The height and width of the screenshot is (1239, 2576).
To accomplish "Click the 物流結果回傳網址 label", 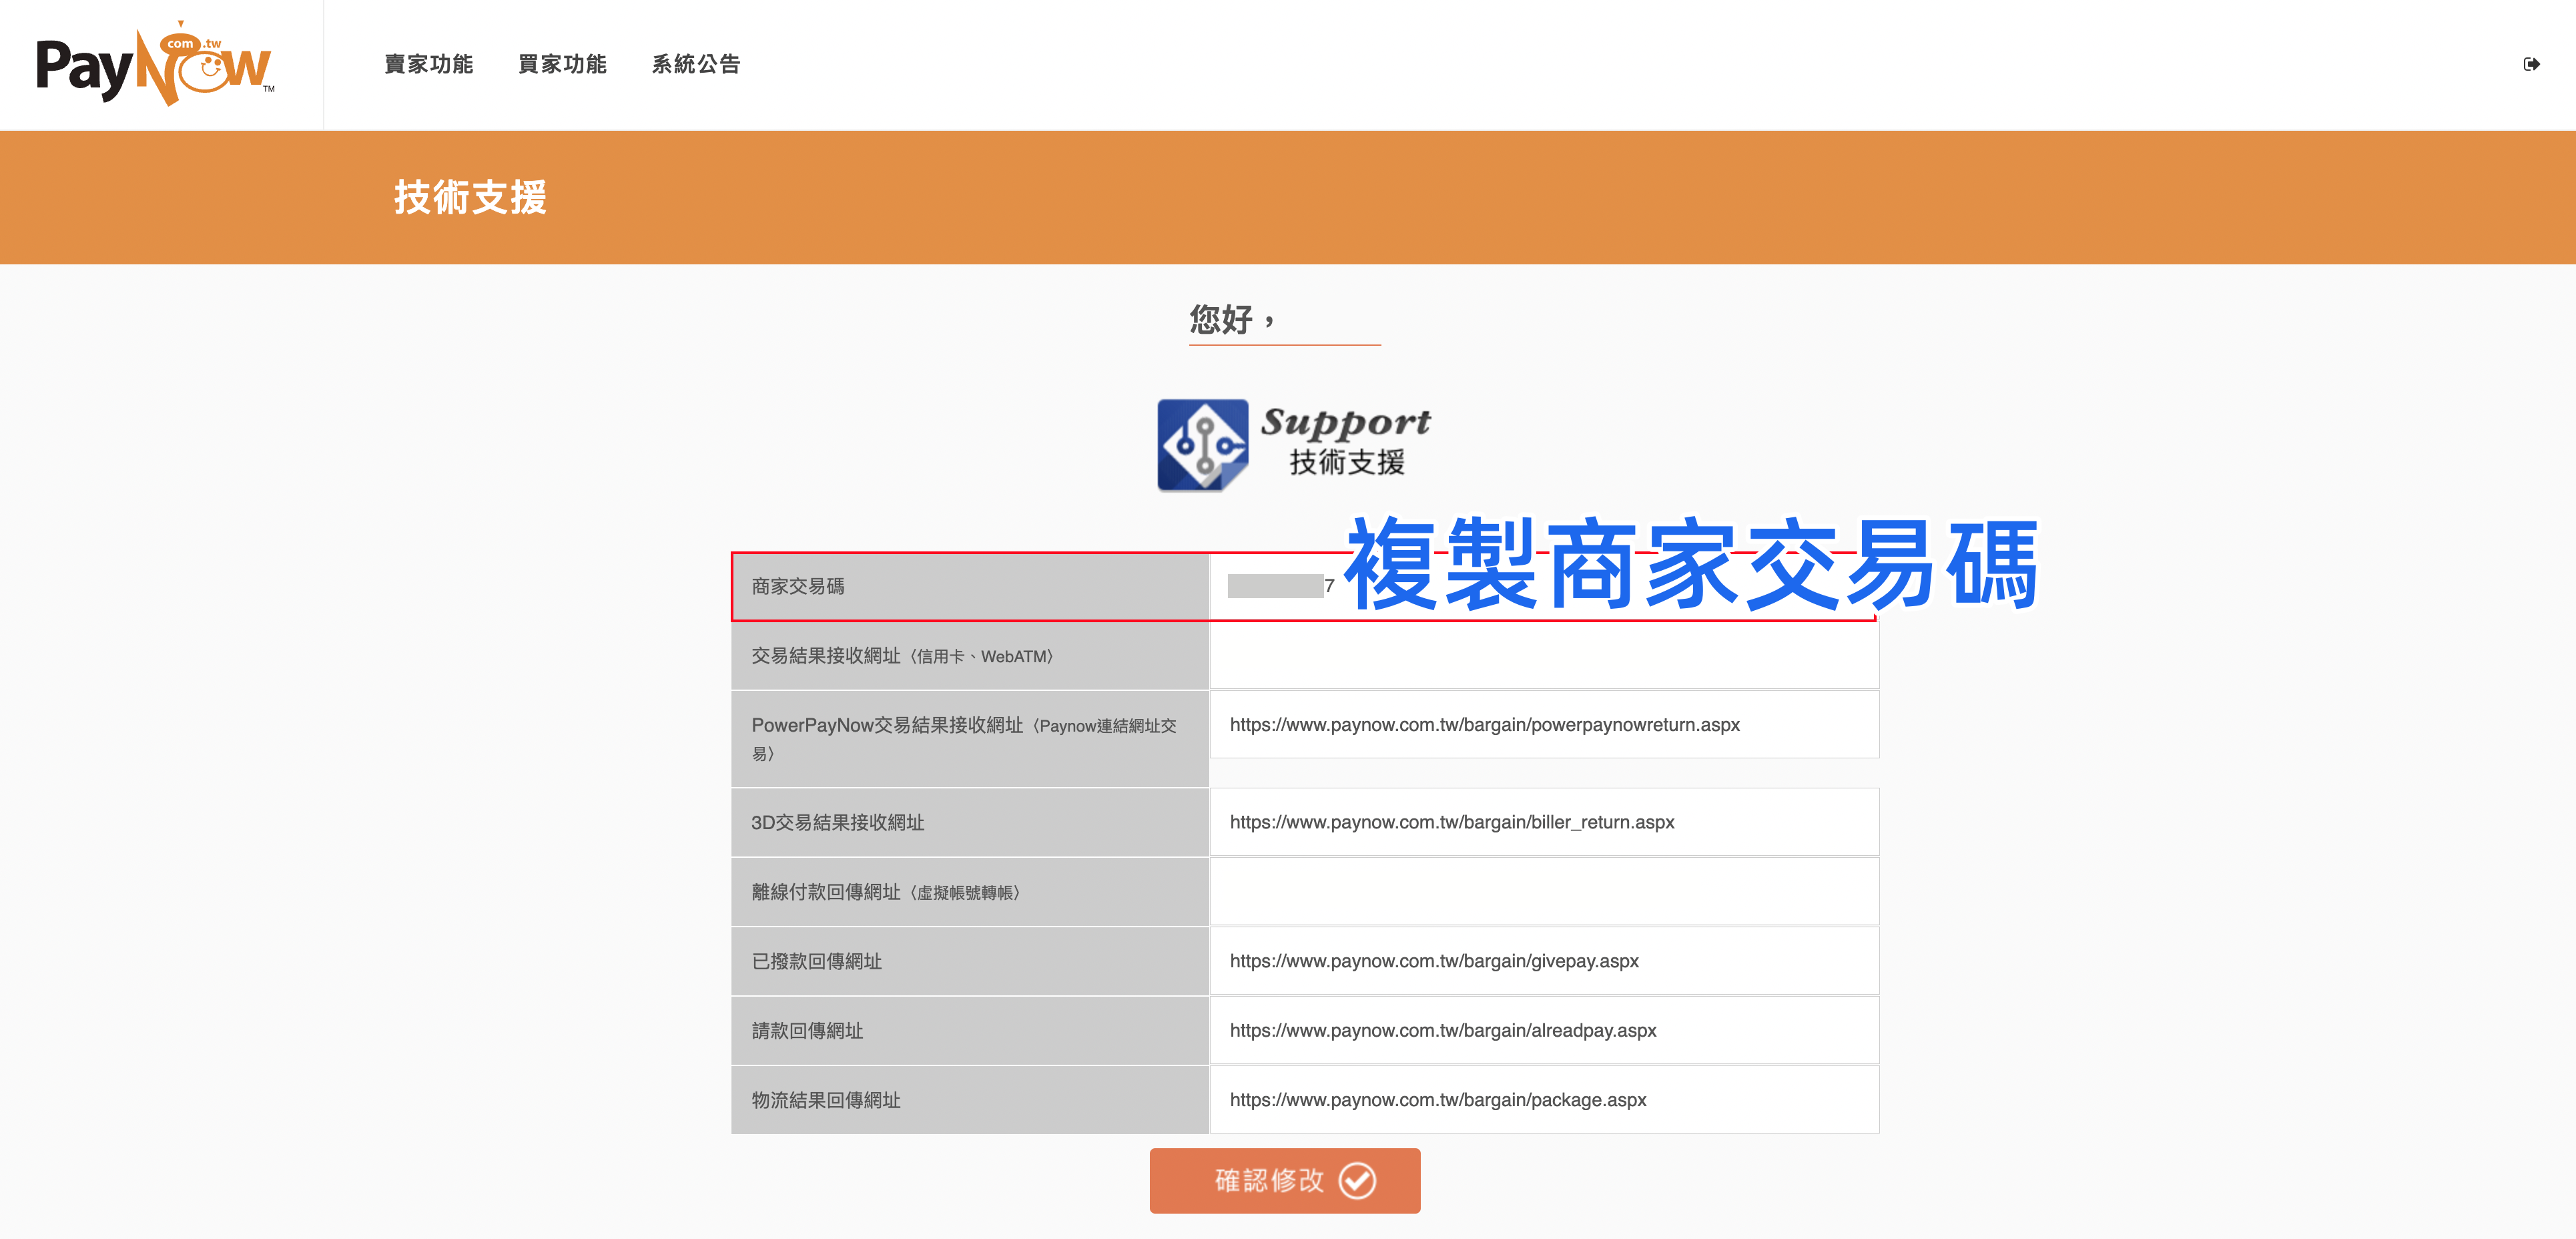I will tap(826, 1100).
